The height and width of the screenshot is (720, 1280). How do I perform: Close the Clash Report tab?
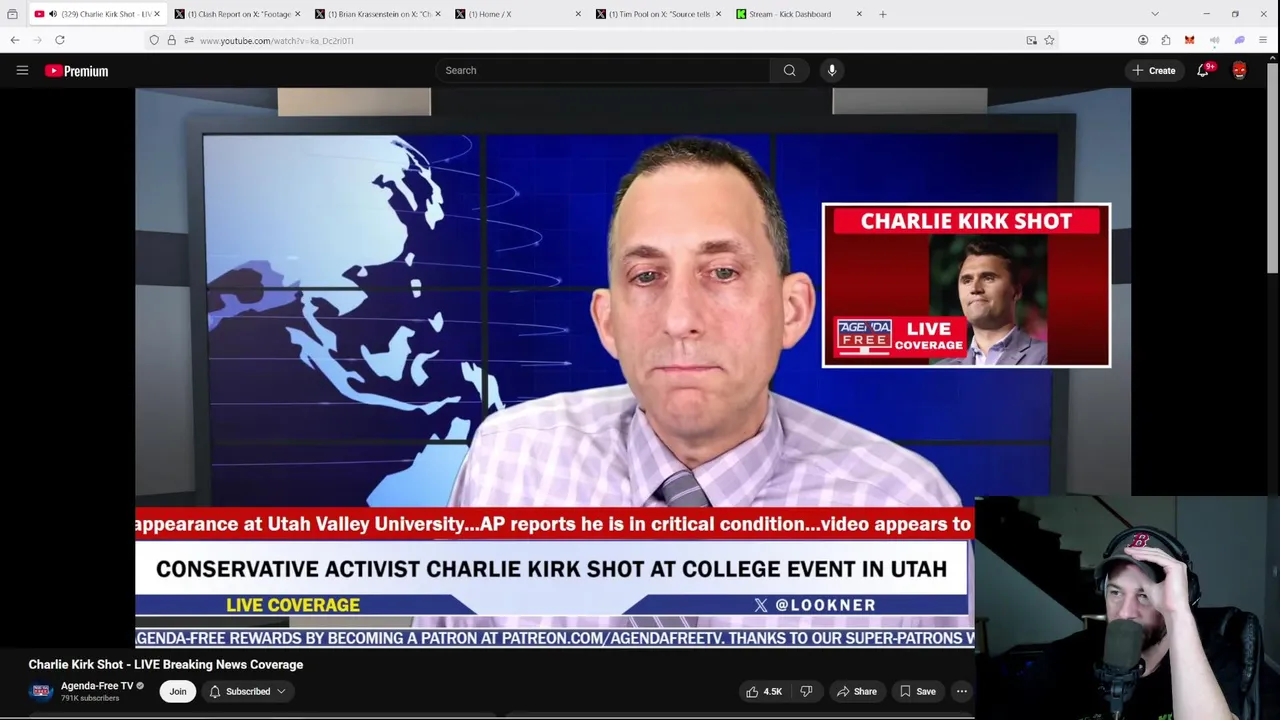[x=297, y=14]
